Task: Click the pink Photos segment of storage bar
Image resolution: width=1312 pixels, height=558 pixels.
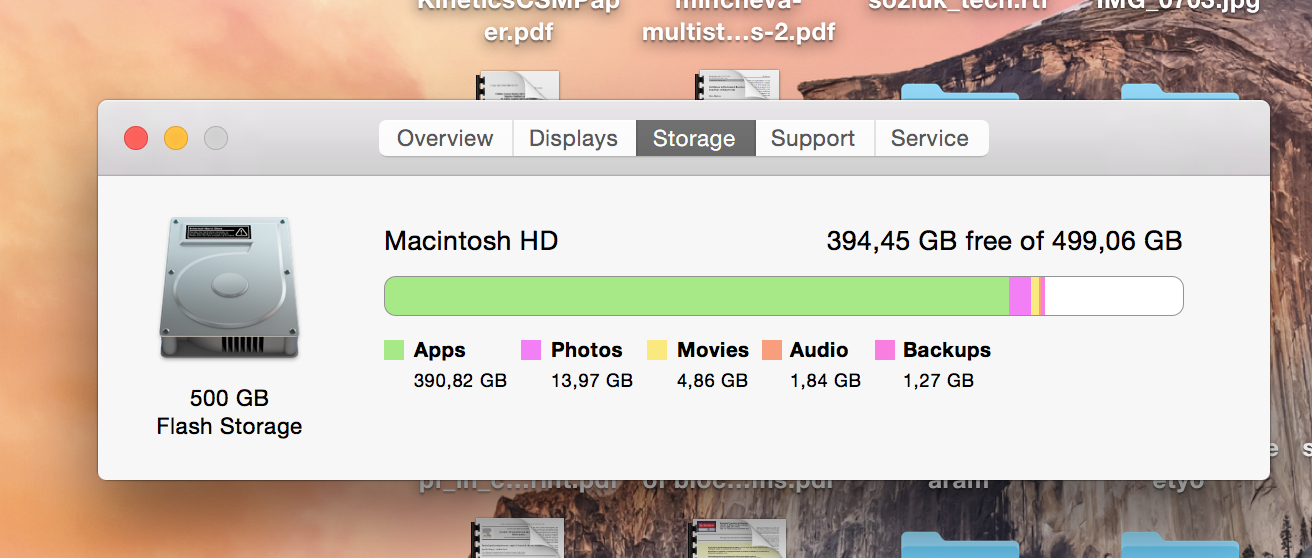Action: coord(1019,297)
